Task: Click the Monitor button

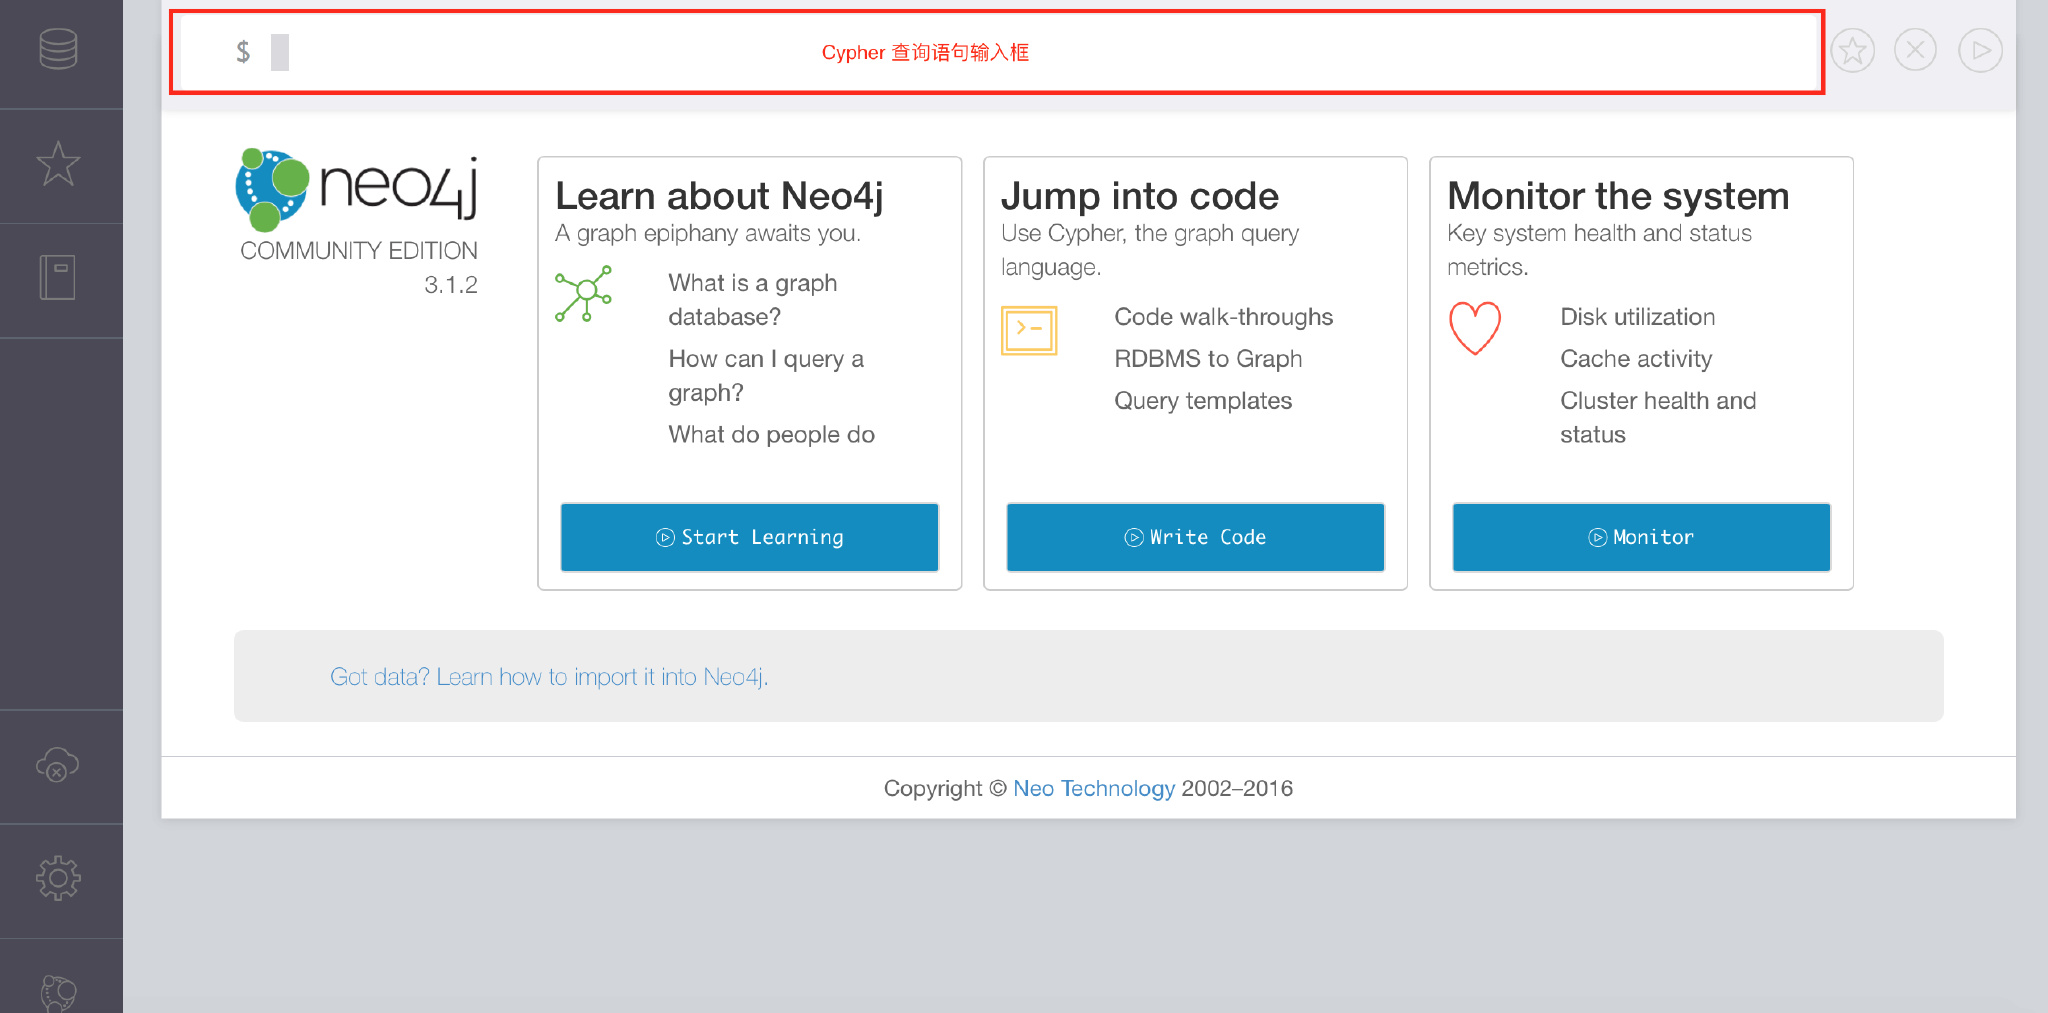Action: click(1641, 537)
